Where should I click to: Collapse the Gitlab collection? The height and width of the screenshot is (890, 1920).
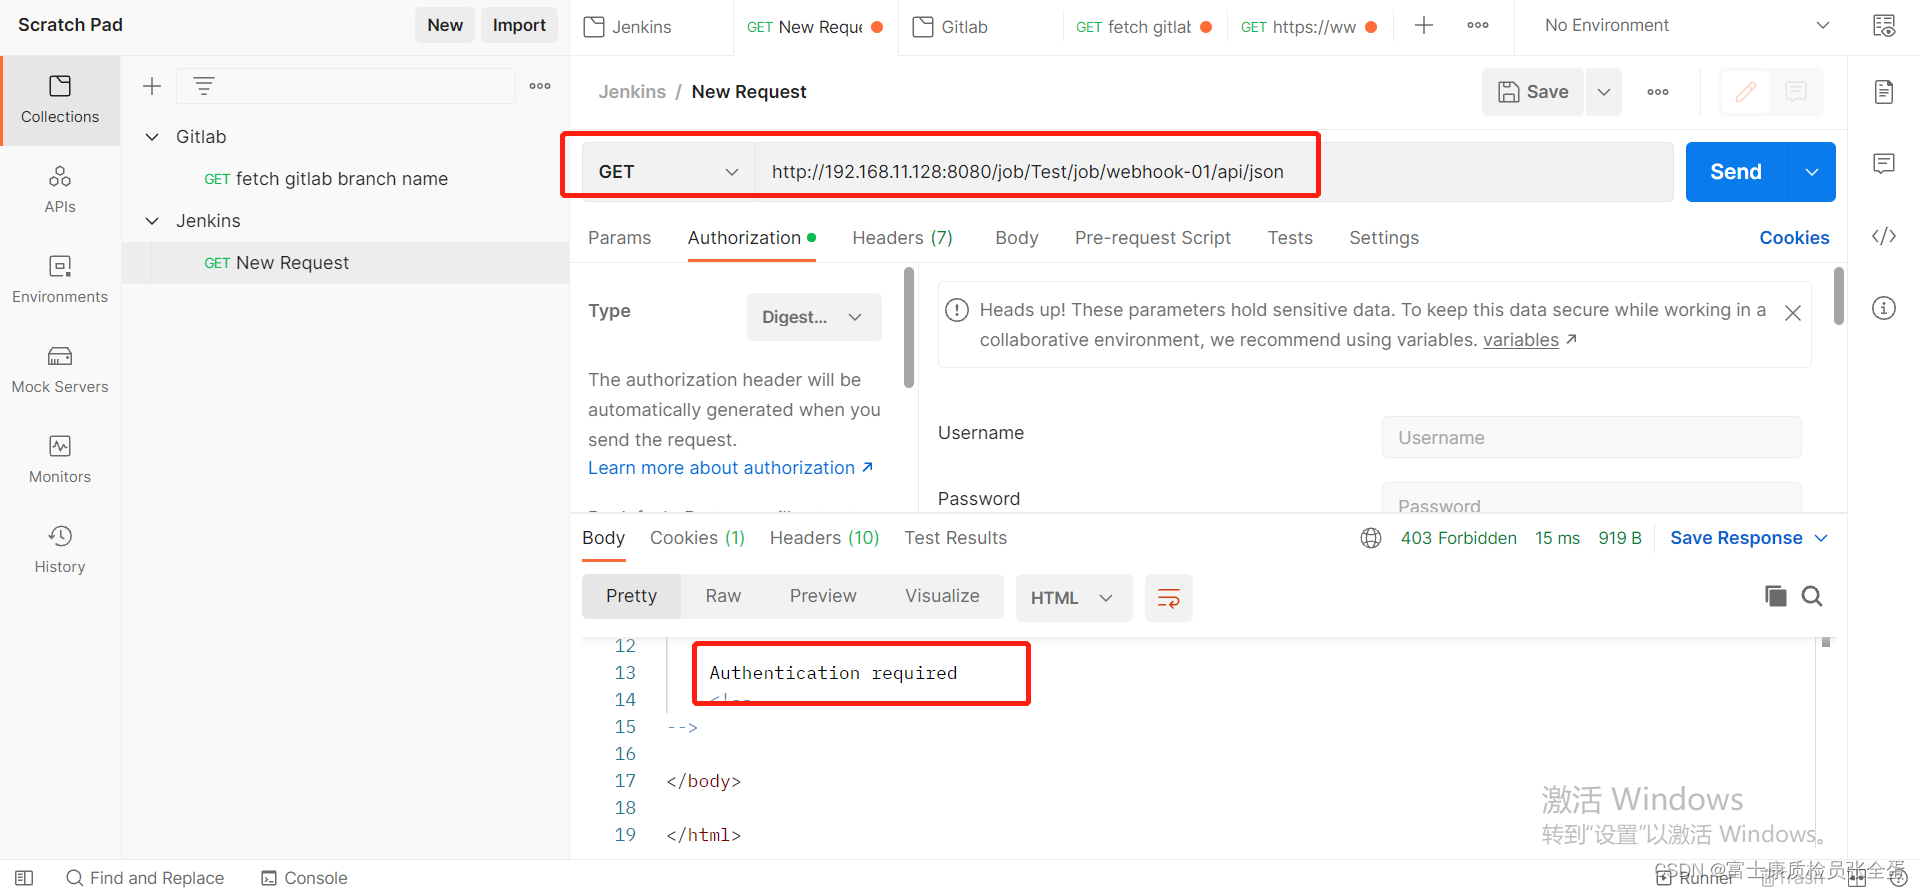click(152, 137)
